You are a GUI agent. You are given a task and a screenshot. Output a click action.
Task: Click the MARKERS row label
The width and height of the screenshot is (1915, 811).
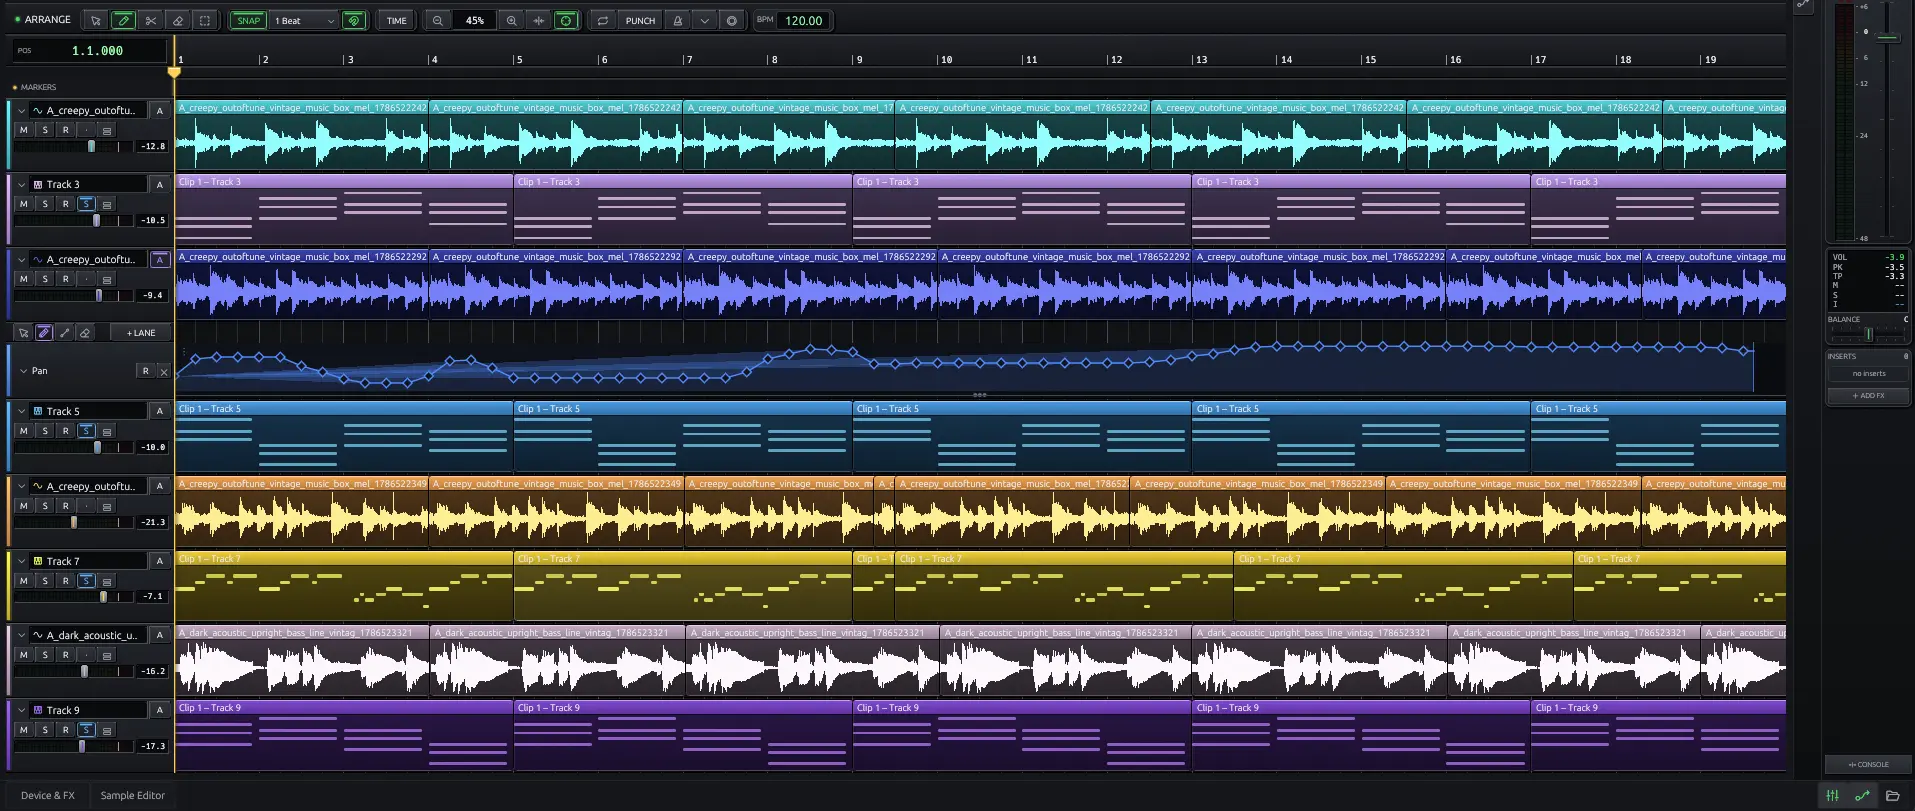click(x=38, y=87)
